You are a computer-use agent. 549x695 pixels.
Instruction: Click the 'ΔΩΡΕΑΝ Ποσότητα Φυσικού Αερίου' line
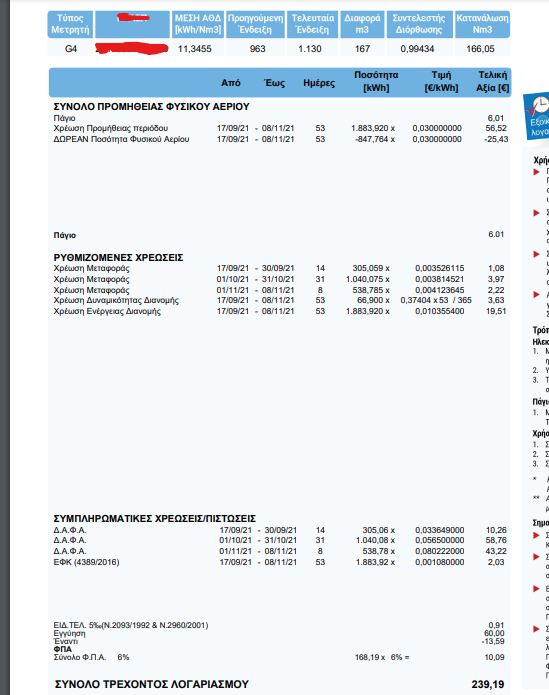(121, 139)
